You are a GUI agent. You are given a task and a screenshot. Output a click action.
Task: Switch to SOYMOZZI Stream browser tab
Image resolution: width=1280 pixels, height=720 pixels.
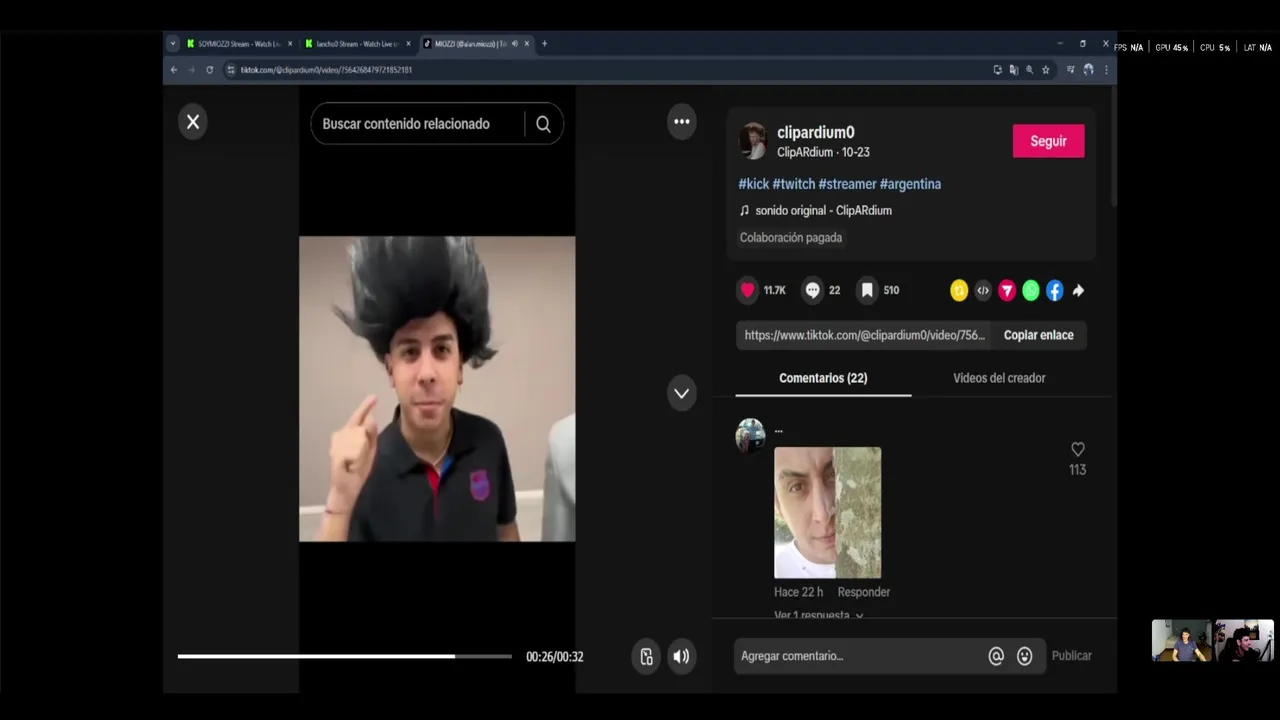pyautogui.click(x=238, y=44)
